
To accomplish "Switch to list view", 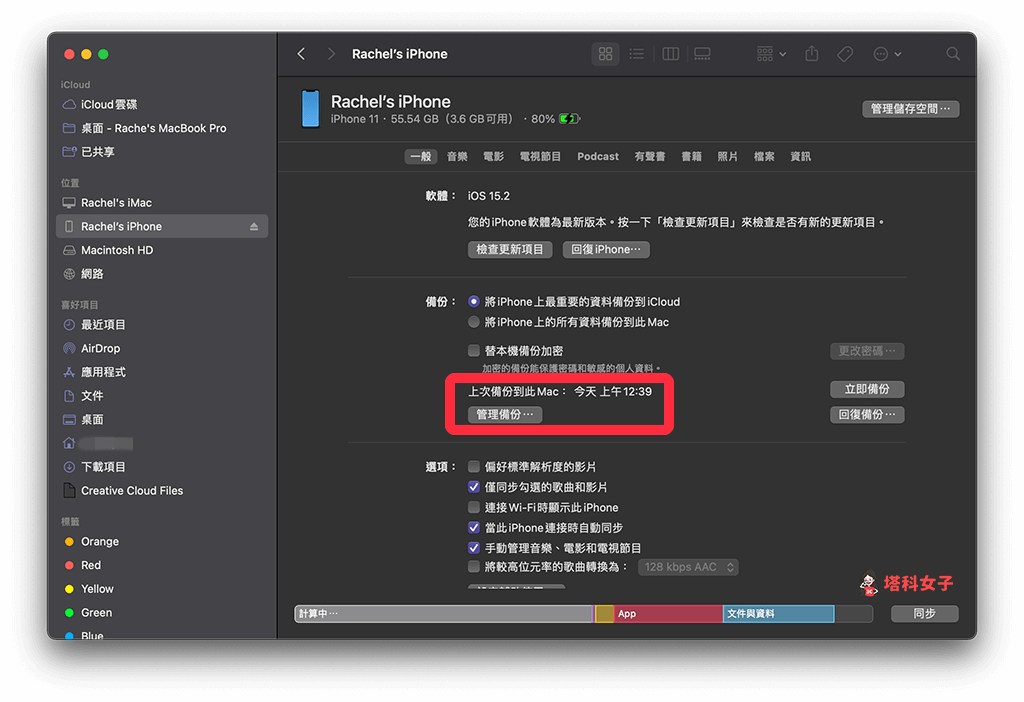I will [x=637, y=54].
